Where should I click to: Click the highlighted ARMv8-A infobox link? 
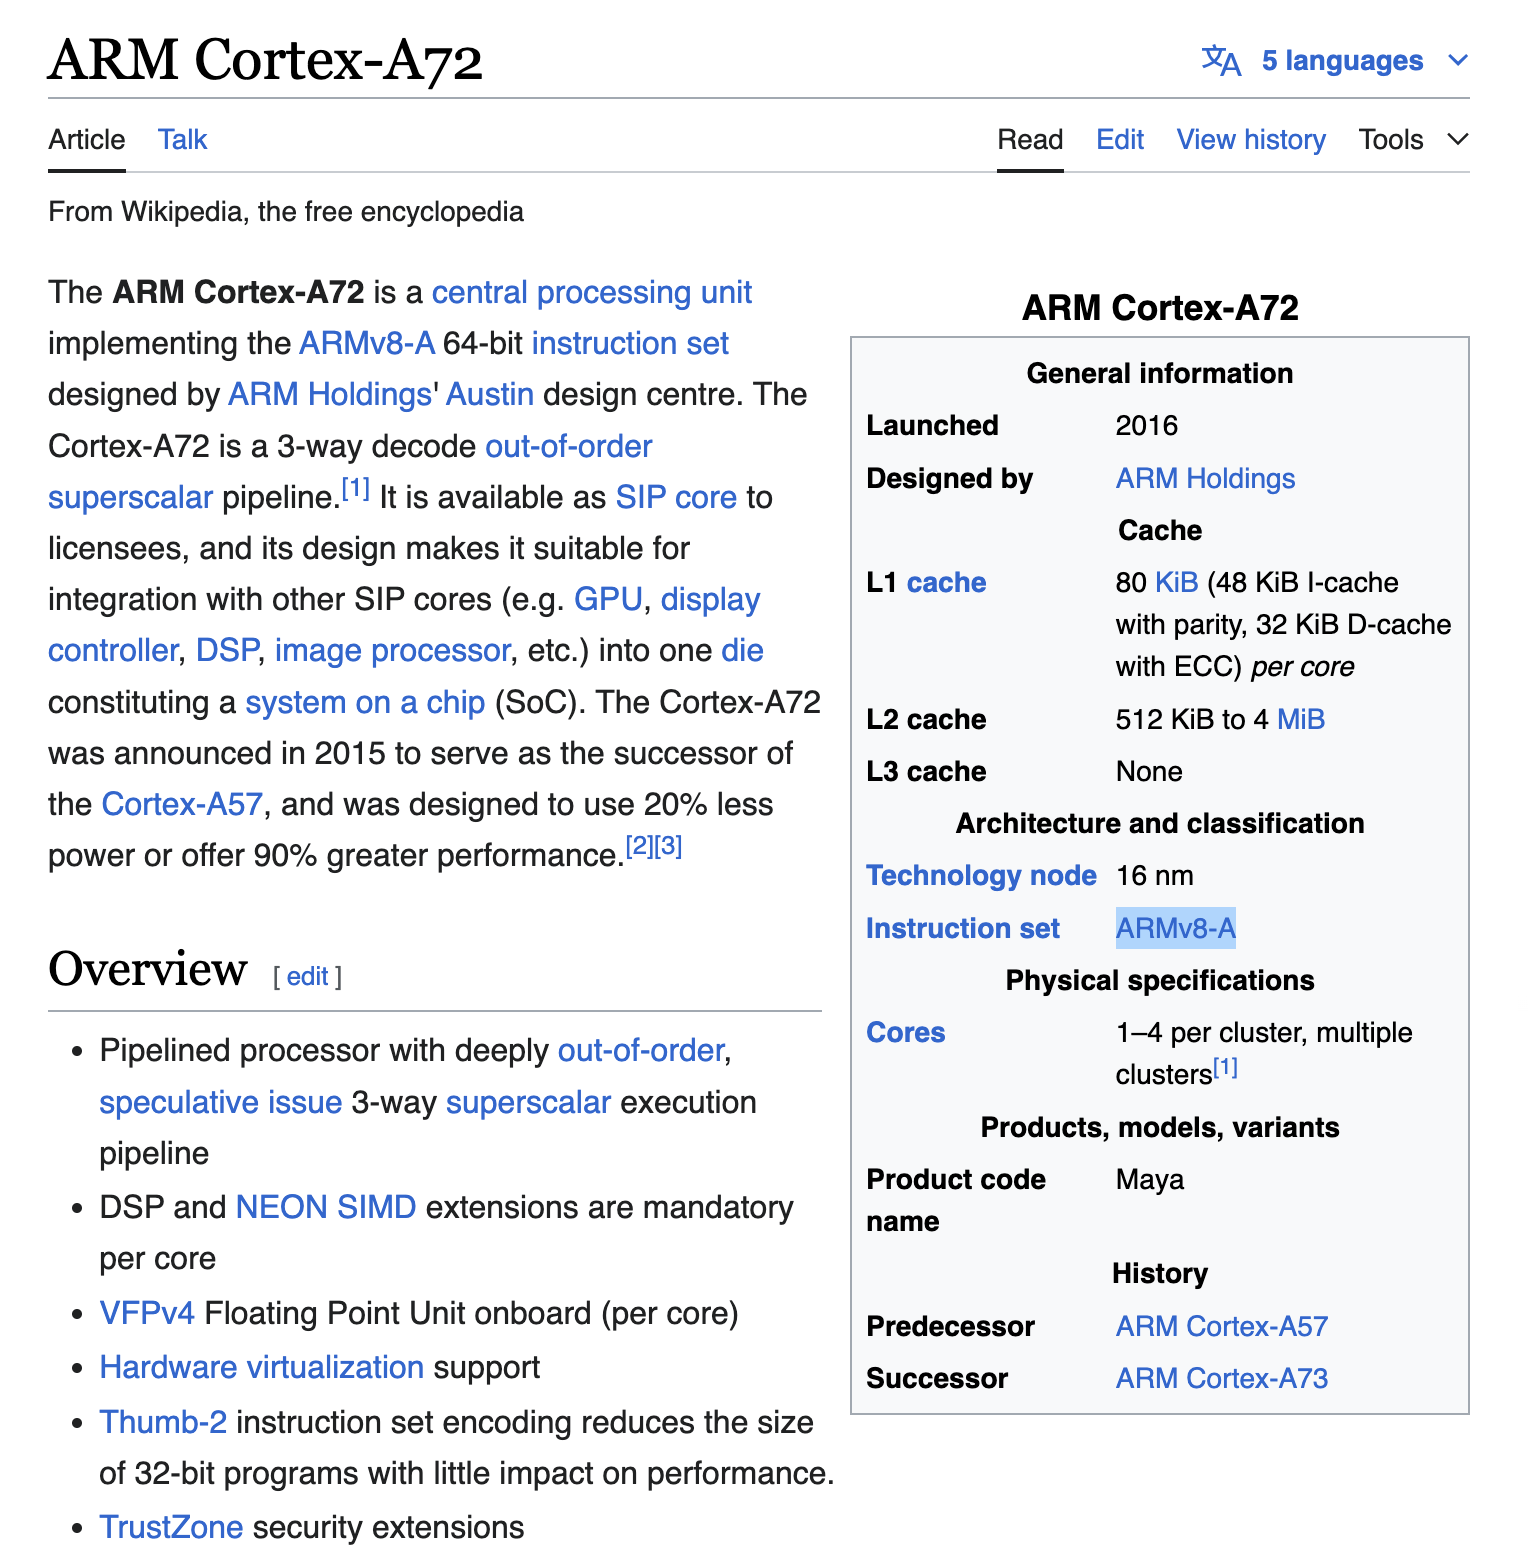click(x=1175, y=928)
